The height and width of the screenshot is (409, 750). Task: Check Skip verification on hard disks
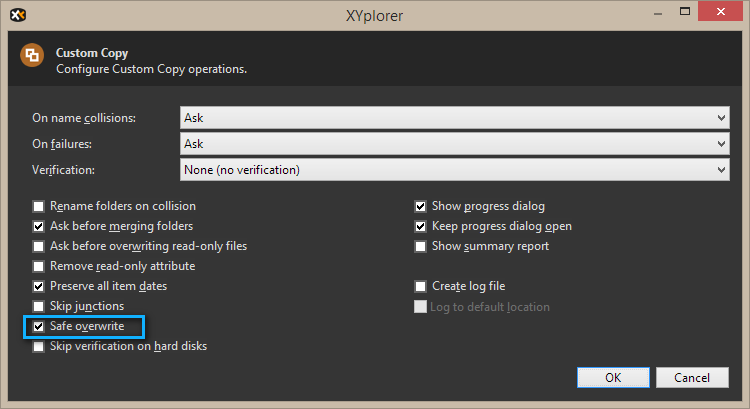[38, 346]
